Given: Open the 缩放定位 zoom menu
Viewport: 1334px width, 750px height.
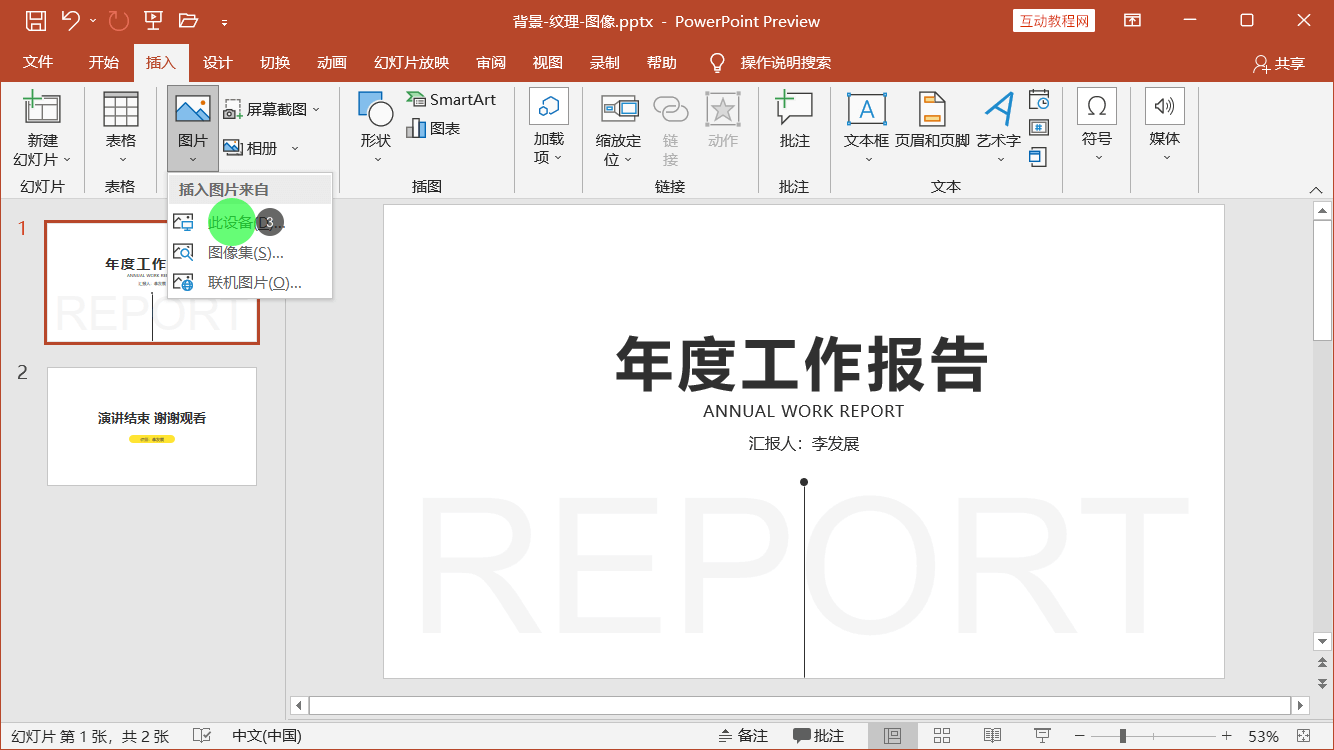Looking at the screenshot, I should coord(618,130).
